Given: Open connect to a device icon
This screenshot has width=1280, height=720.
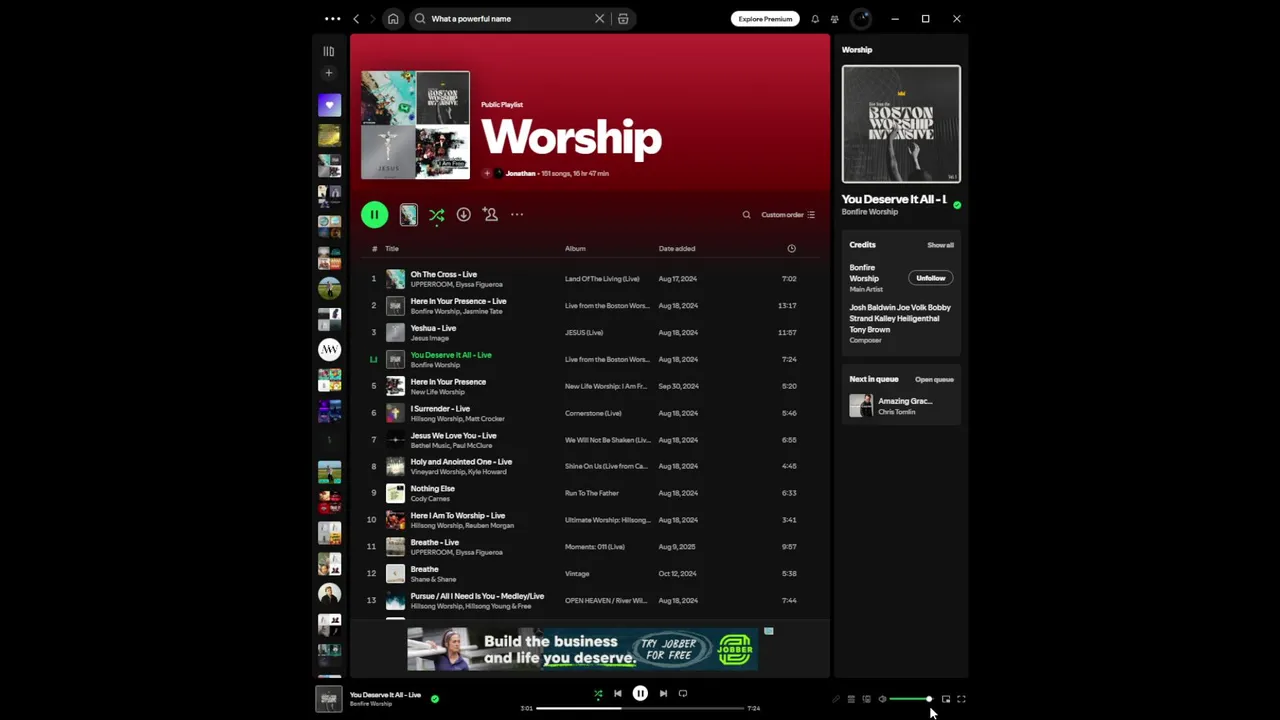Looking at the screenshot, I should [x=866, y=699].
